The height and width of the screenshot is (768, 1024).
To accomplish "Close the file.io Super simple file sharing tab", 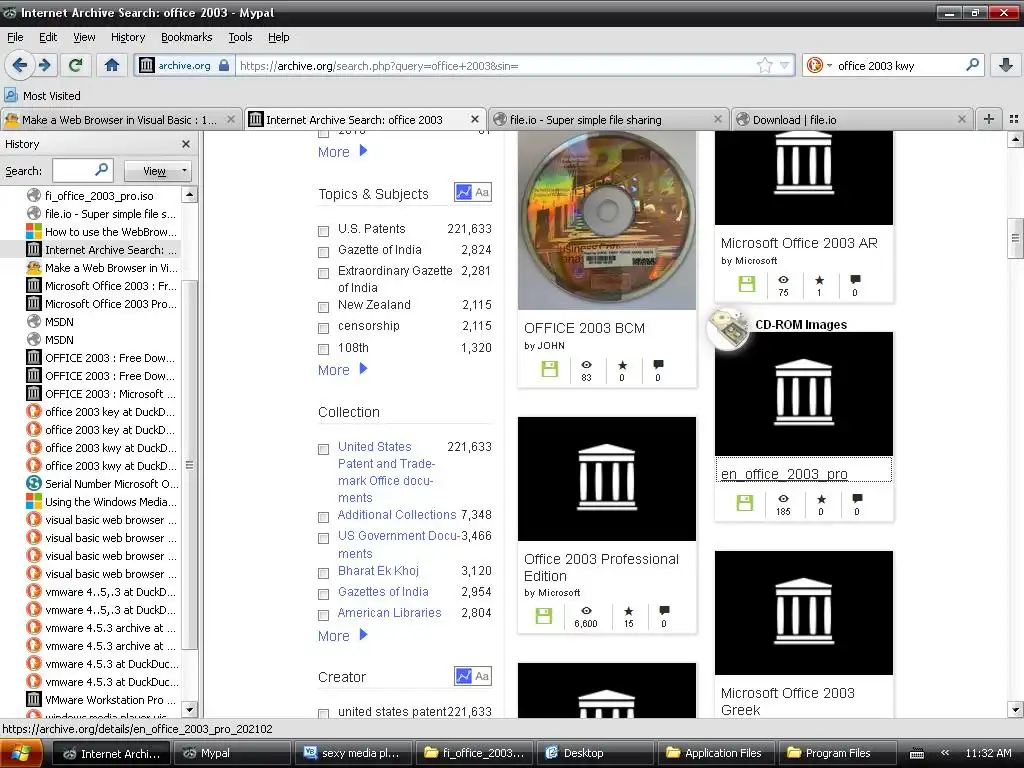I will coord(718,119).
